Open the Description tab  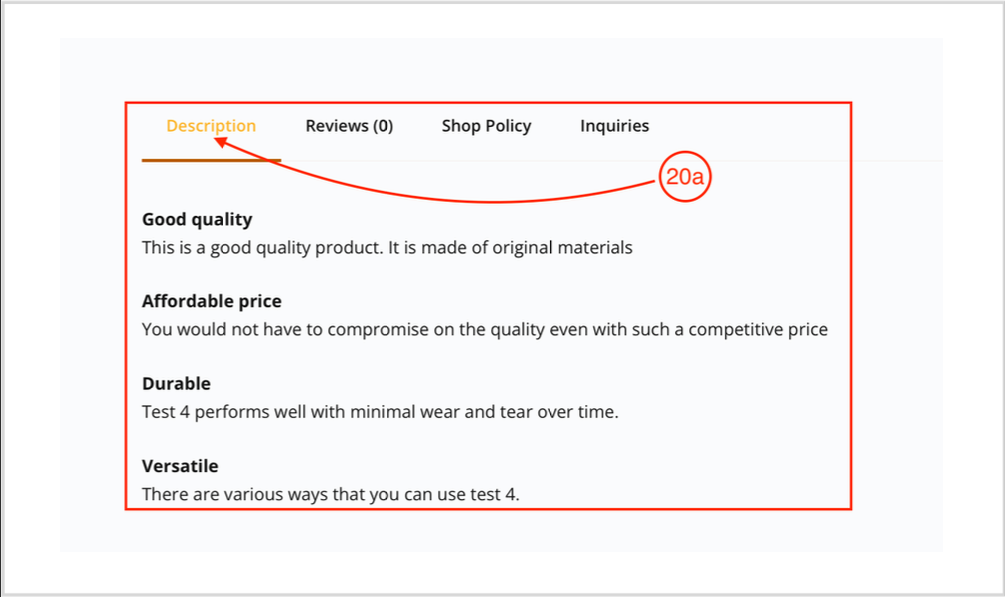211,126
